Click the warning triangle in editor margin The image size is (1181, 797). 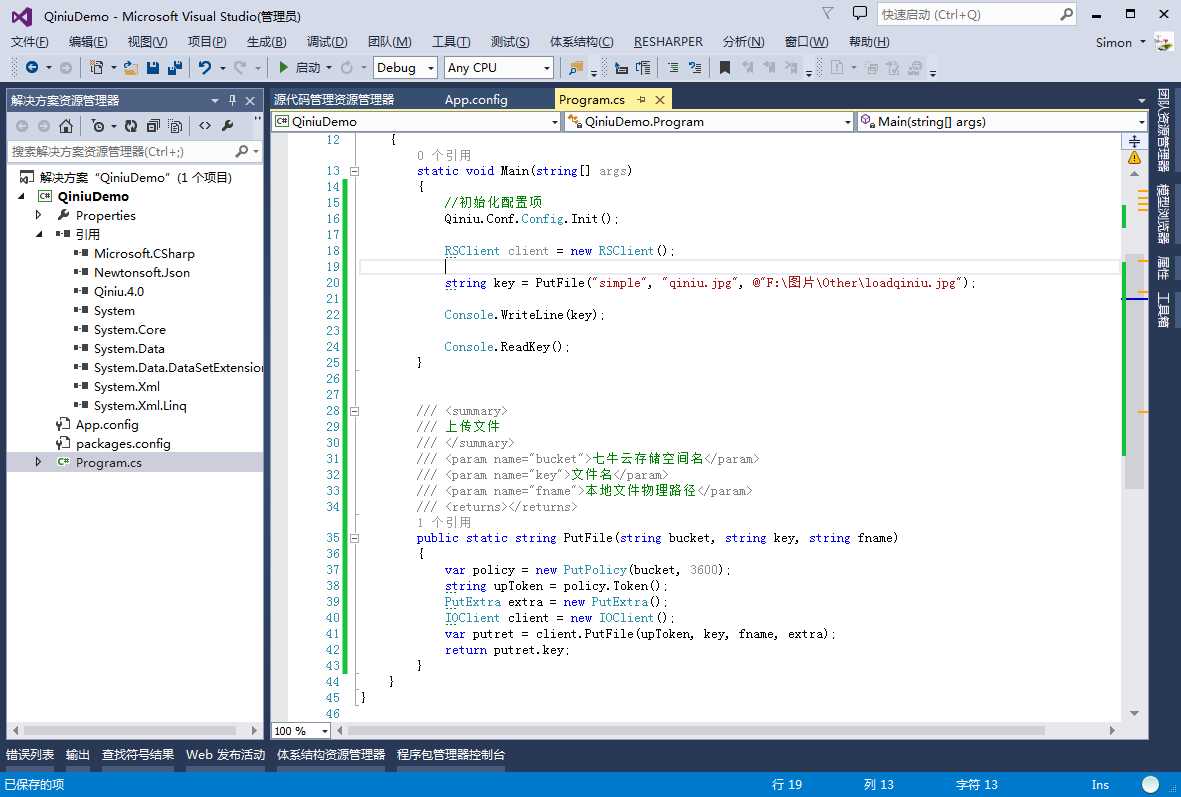pyautogui.click(x=1134, y=158)
